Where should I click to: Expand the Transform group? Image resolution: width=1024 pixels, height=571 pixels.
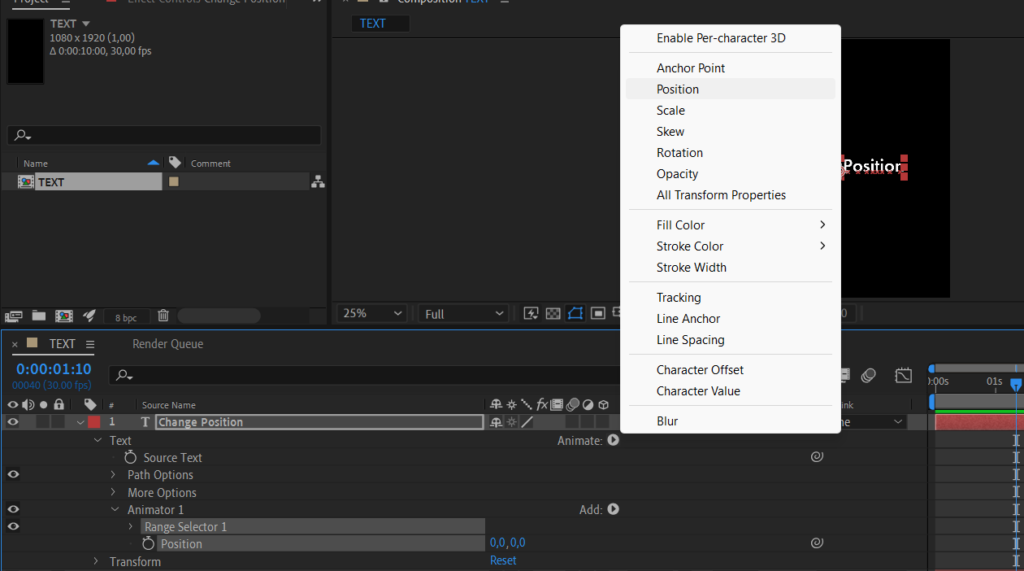coord(96,561)
